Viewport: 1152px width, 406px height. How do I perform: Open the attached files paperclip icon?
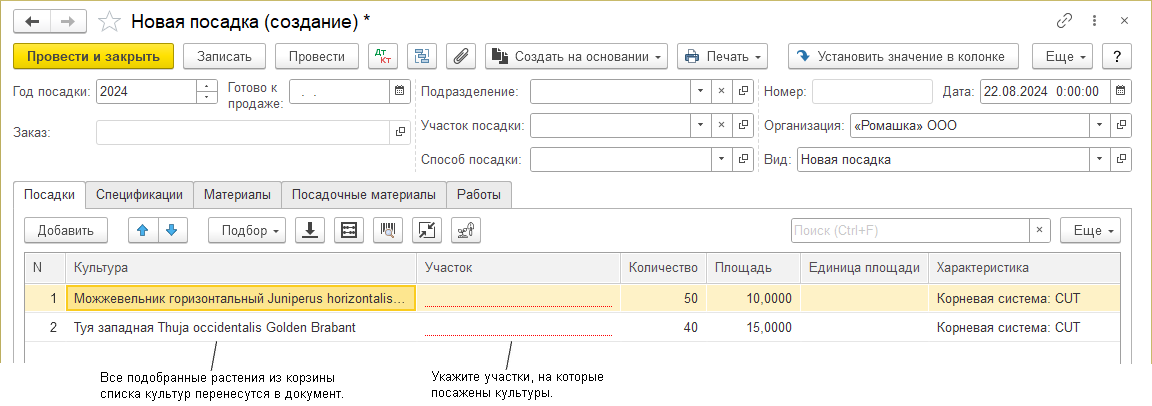pos(460,57)
